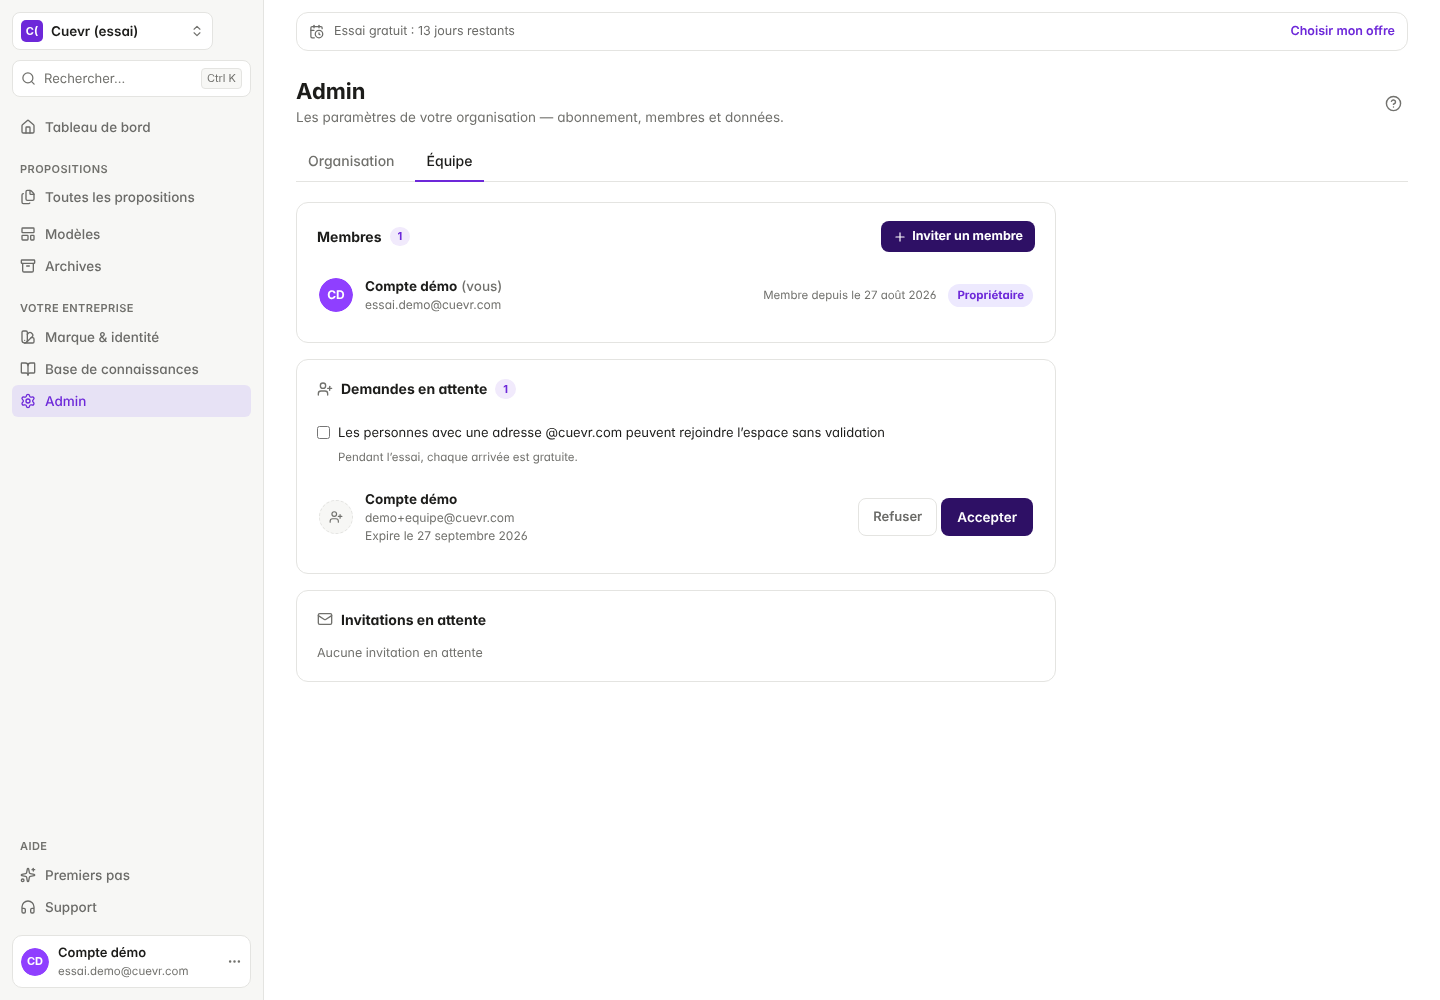1440x1000 pixels.
Task: Click the Invitations en attente envelope icon
Action: click(325, 620)
